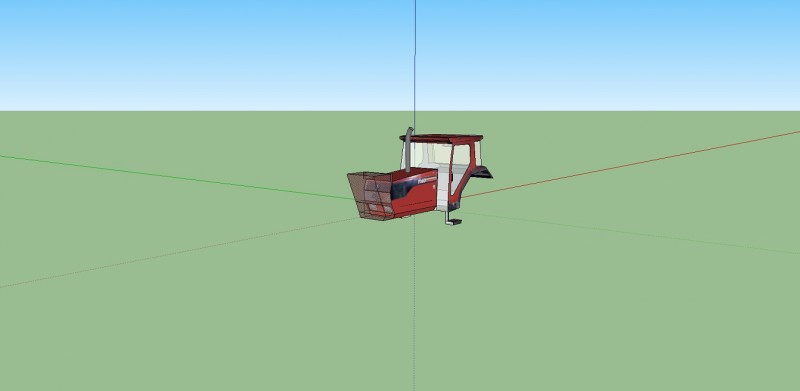Select the grey step below the cab
800x391 pixels.
point(453,218)
